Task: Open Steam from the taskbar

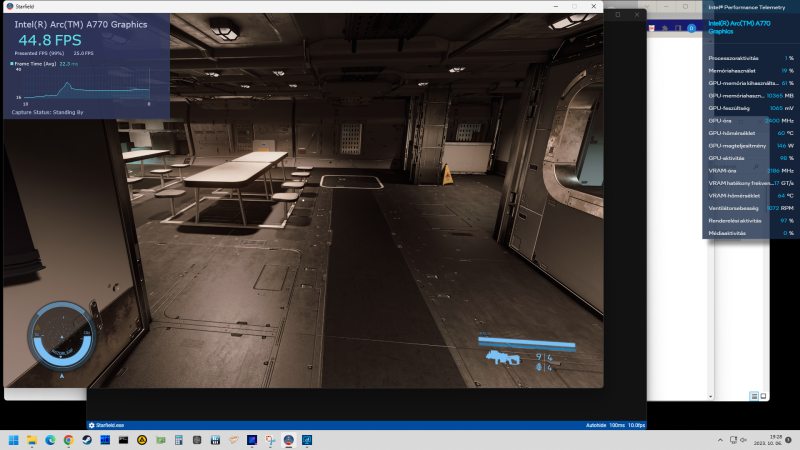Action: [x=87, y=440]
